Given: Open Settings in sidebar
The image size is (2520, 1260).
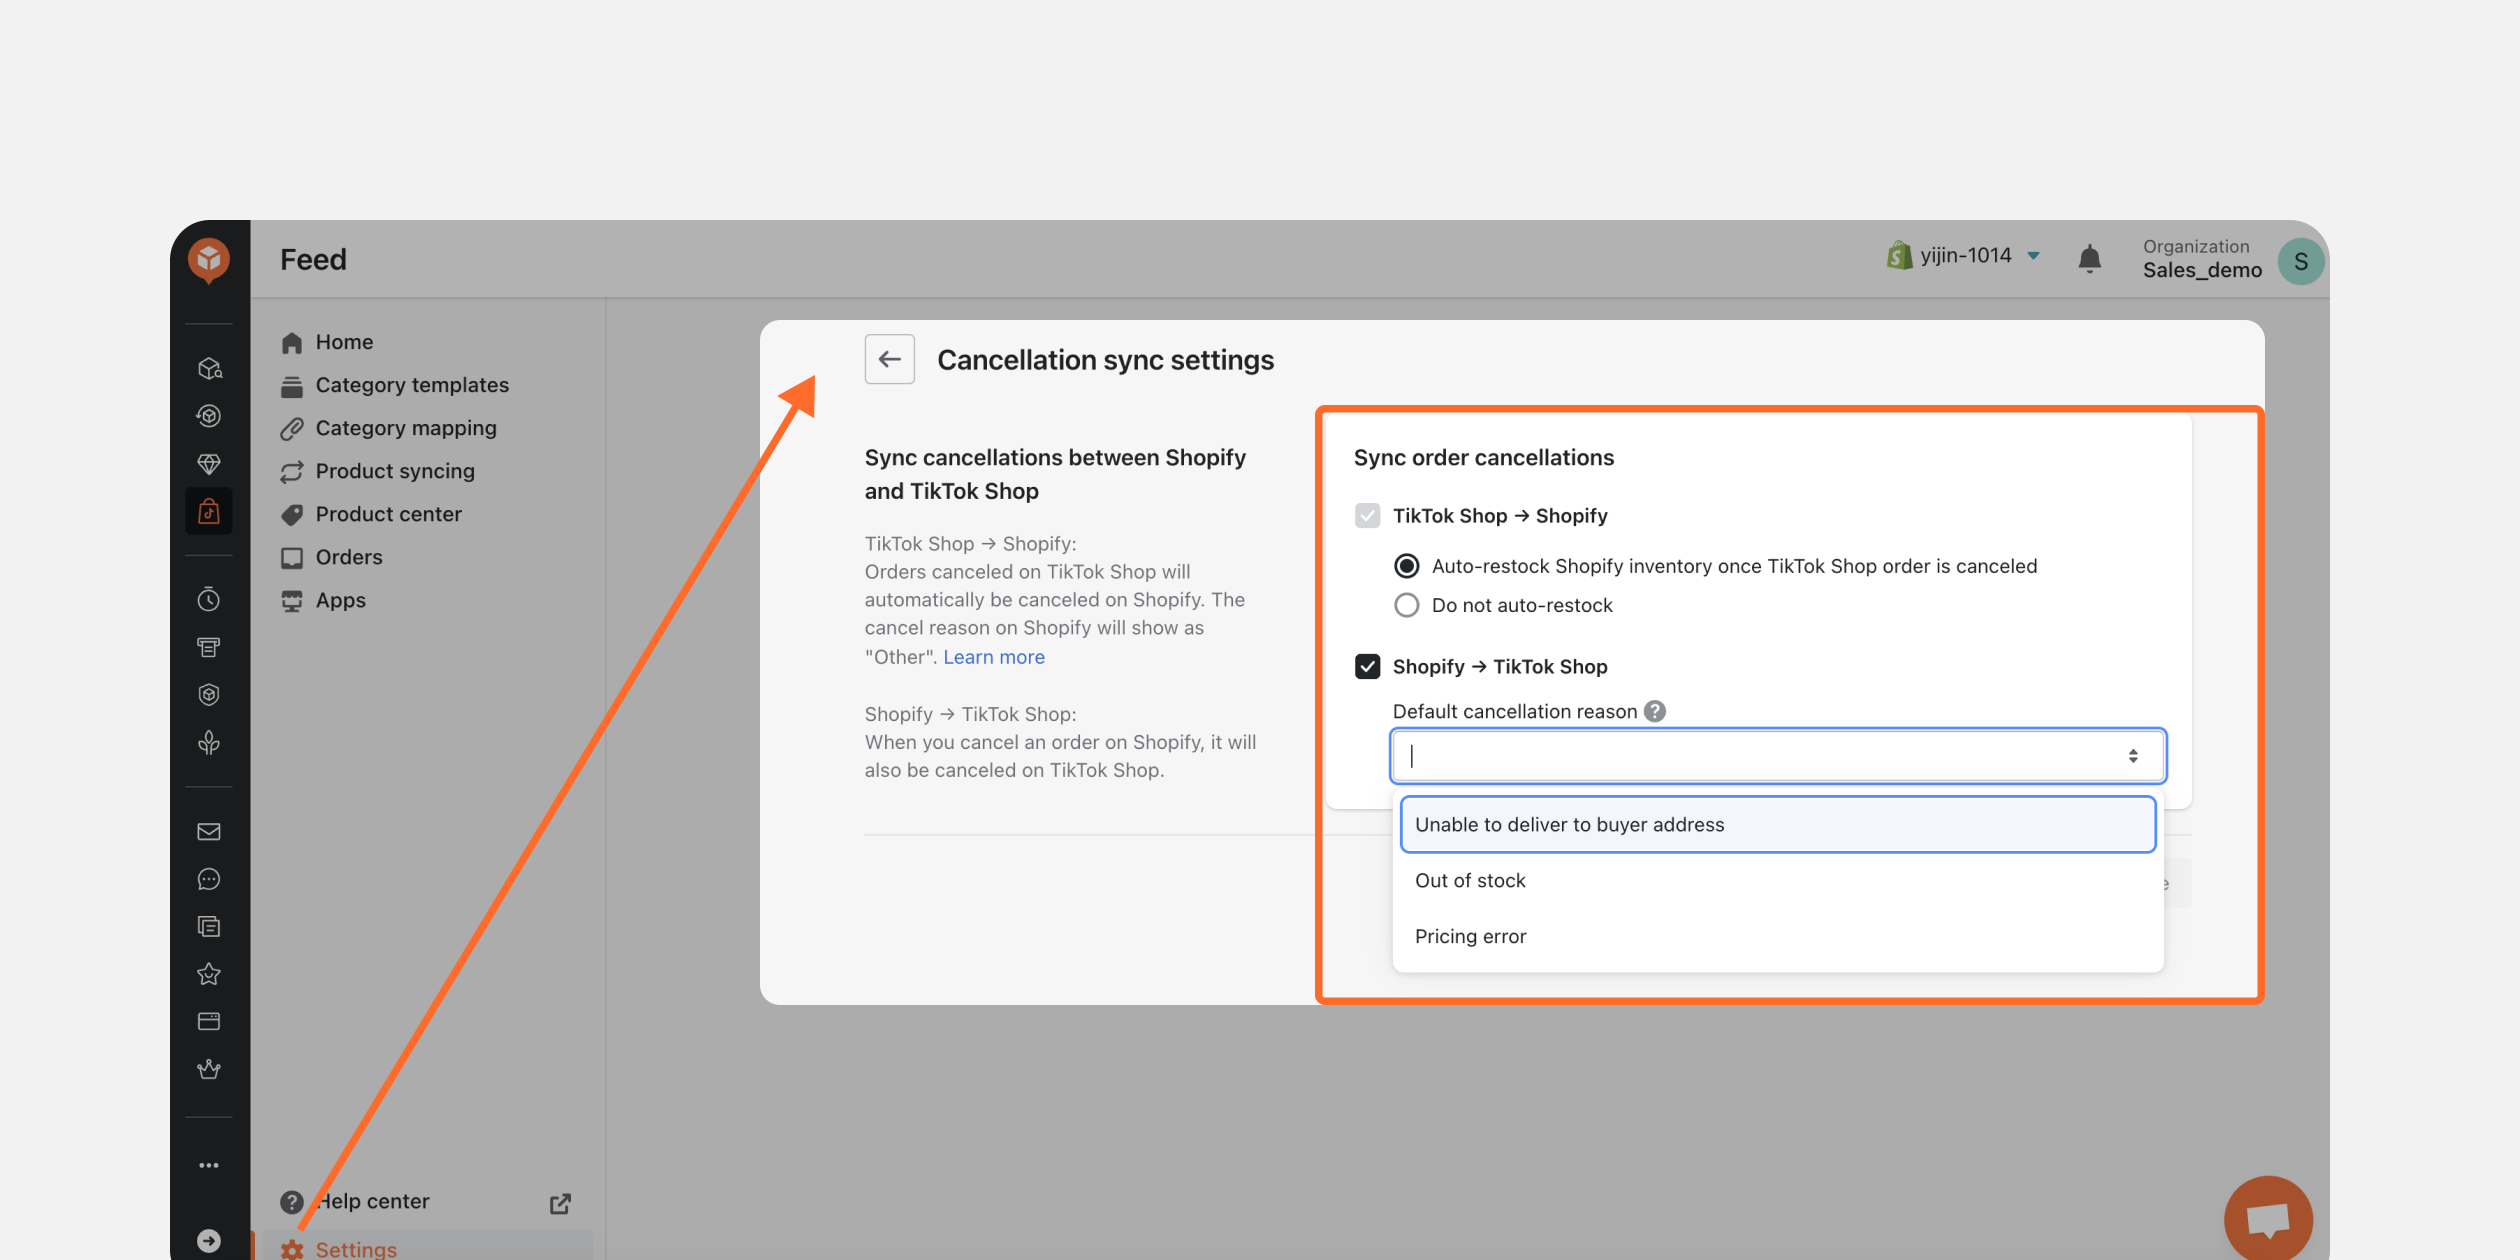Looking at the screenshot, I should click(x=356, y=1249).
